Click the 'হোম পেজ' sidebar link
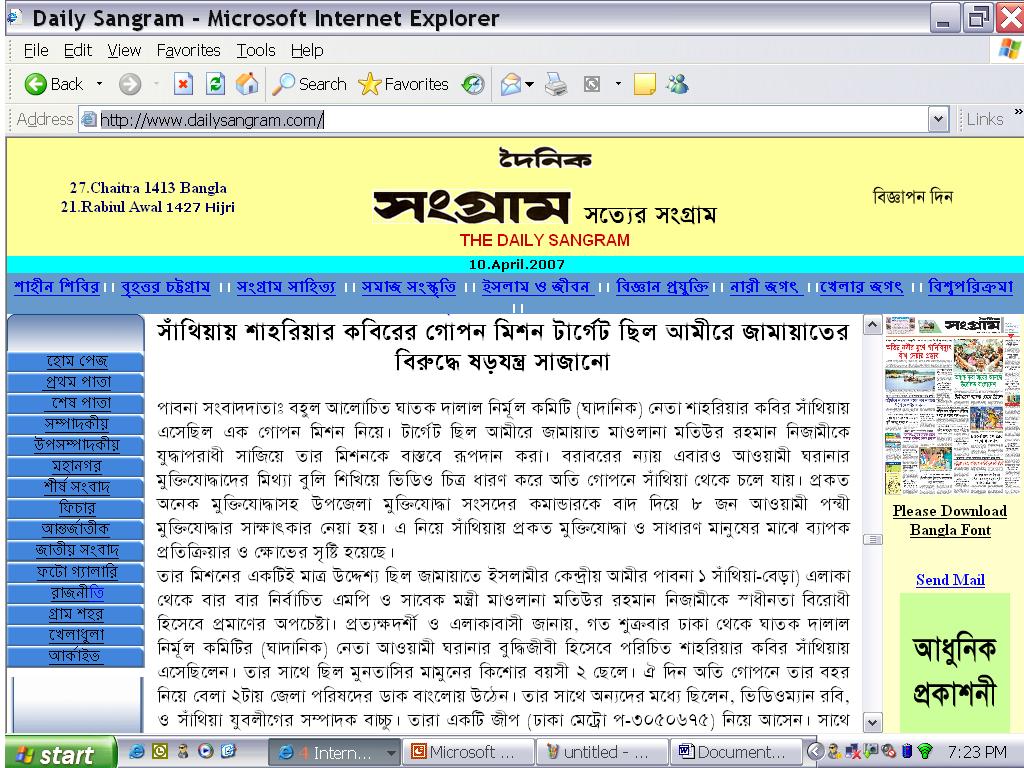Screen dimensions: 1024x768 (x=76, y=361)
